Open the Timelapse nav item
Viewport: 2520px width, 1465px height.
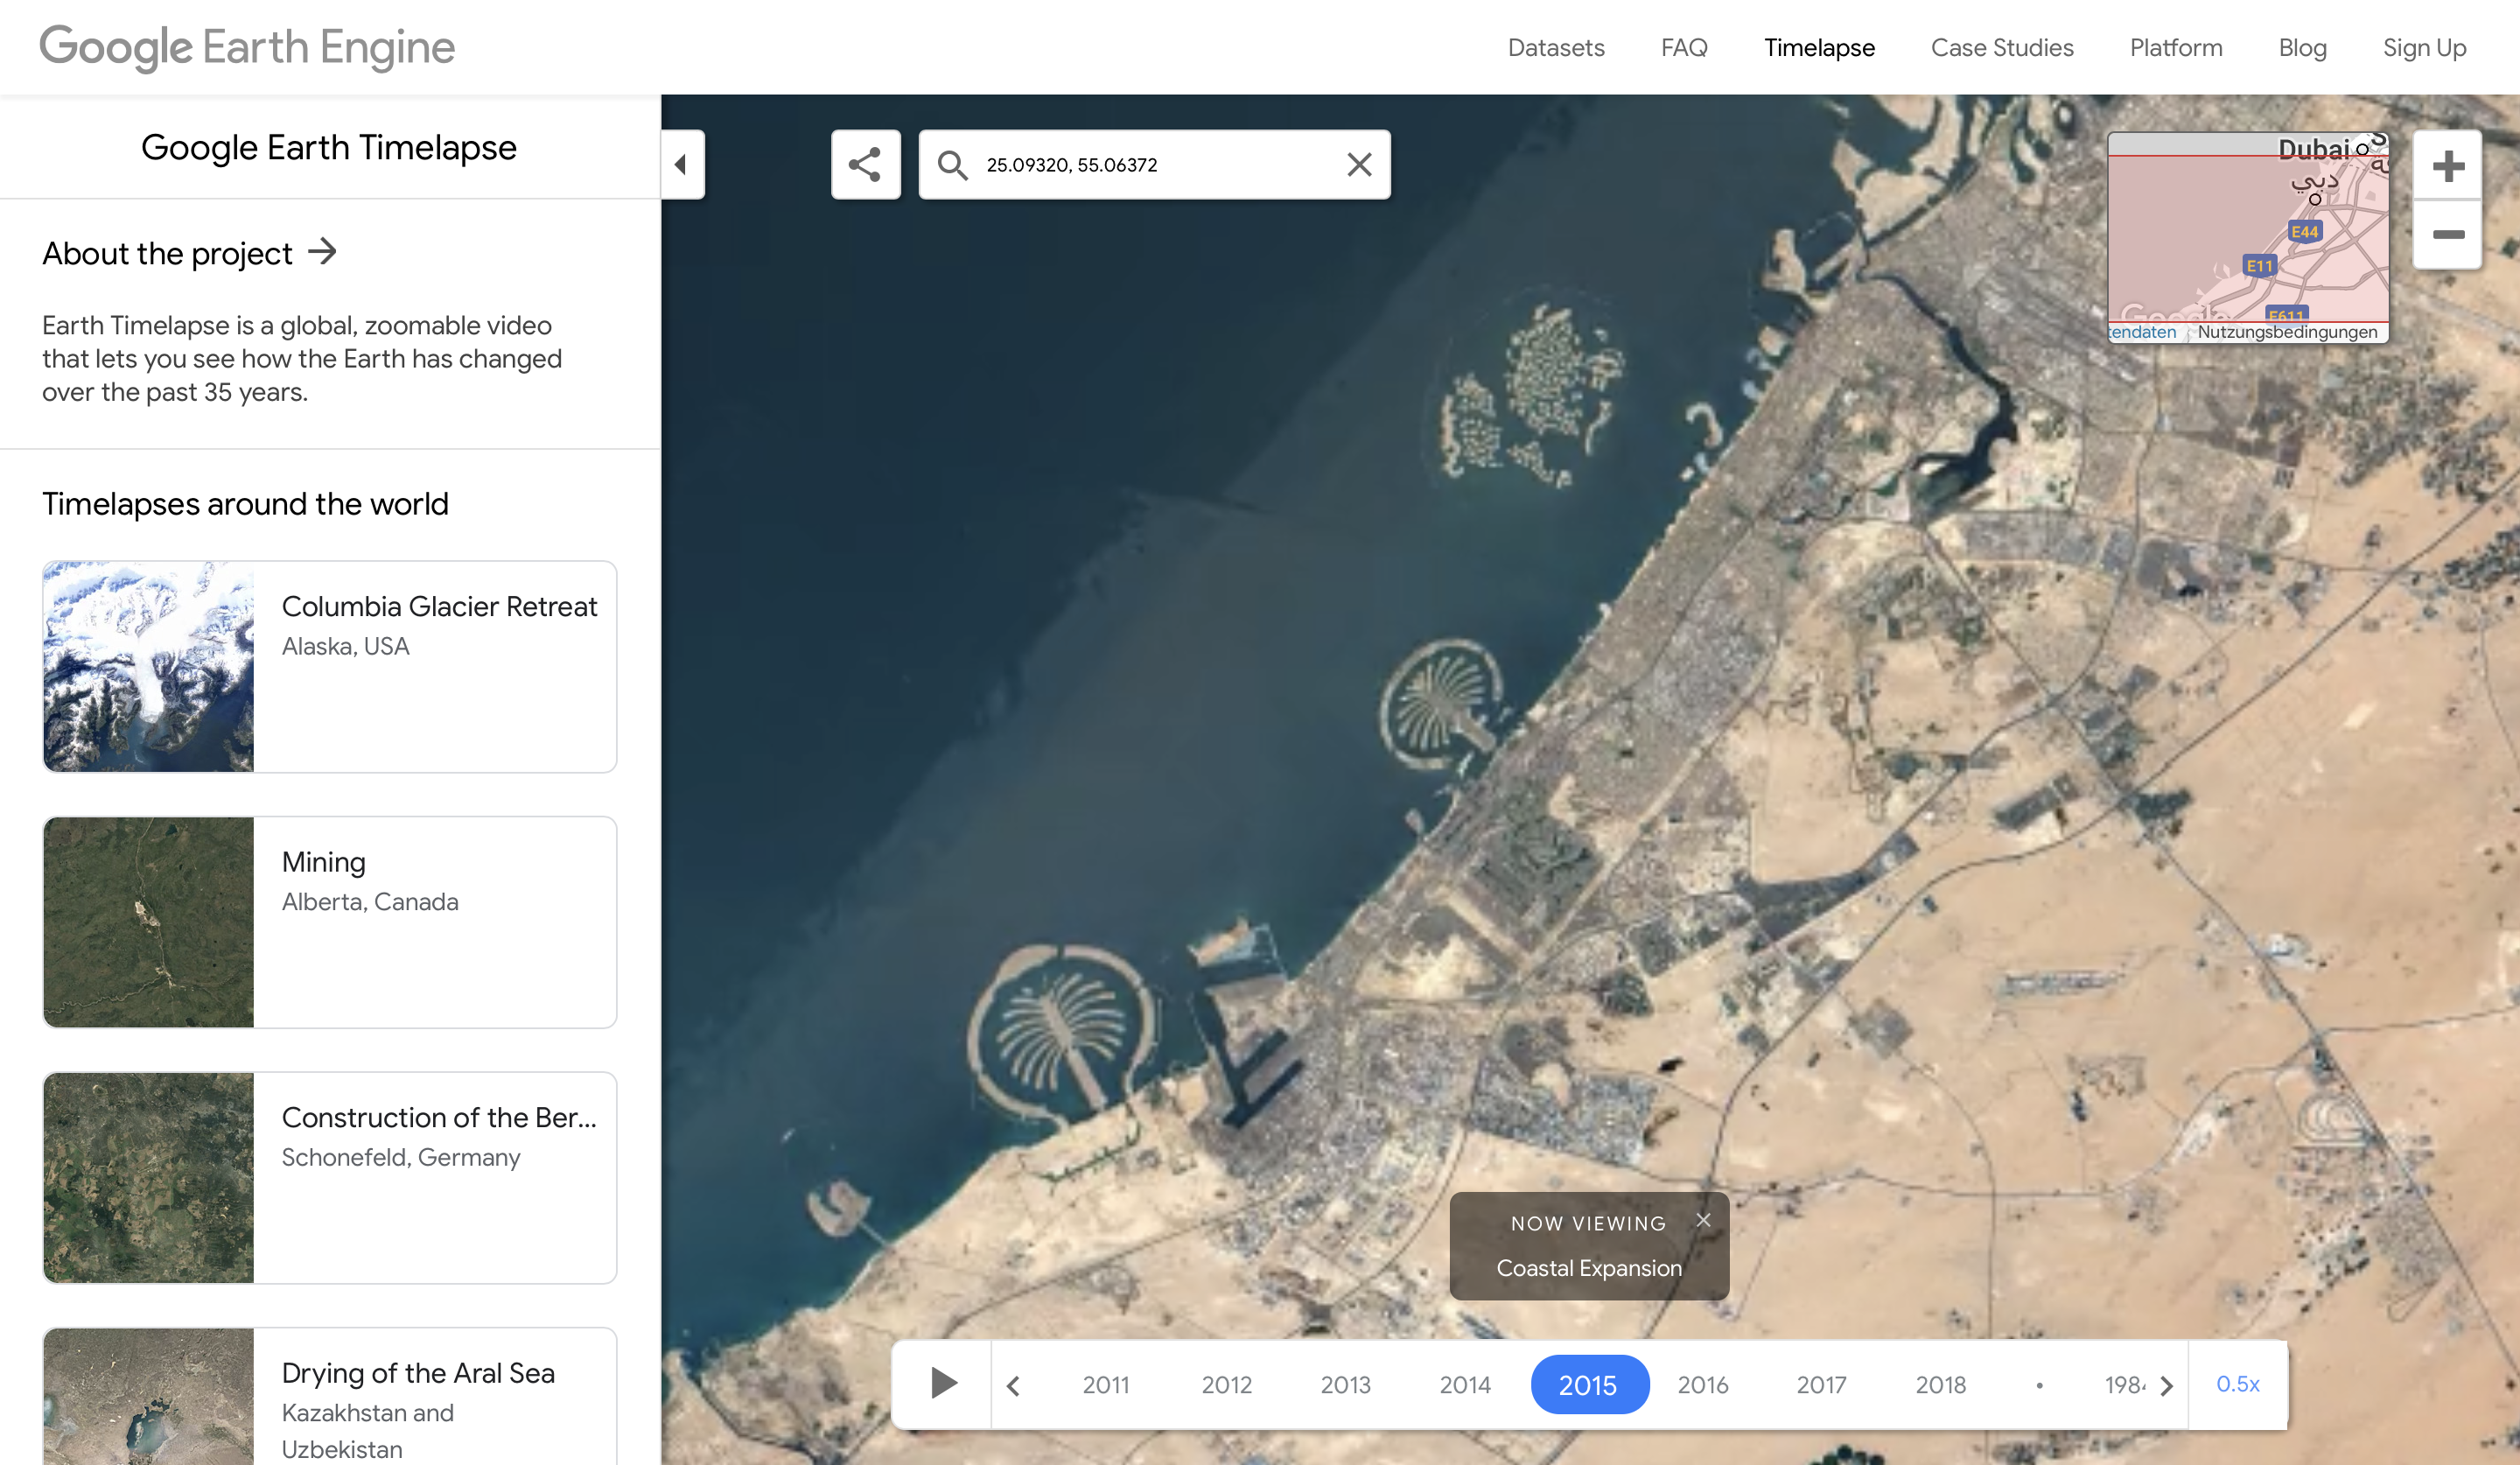tap(1819, 48)
